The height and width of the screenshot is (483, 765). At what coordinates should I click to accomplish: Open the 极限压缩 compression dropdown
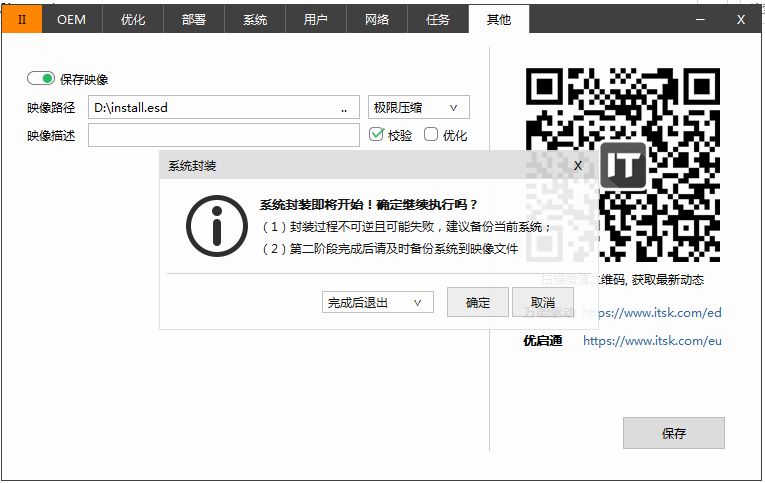point(419,107)
